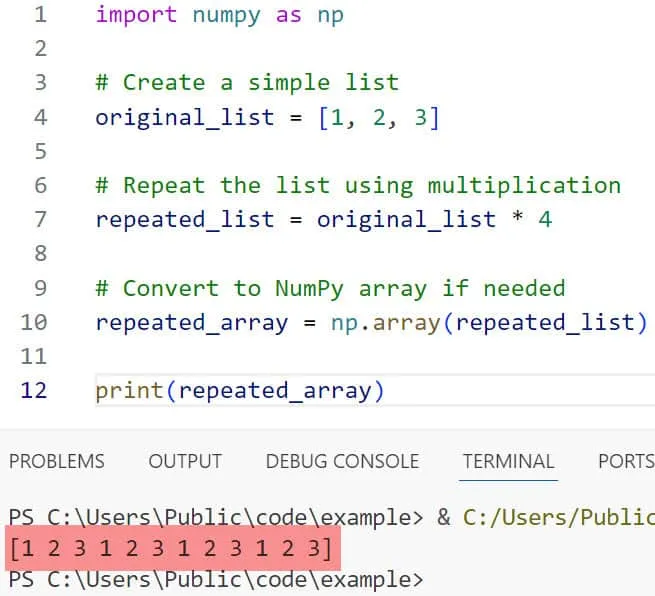The image size is (655, 596).
Task: Click the '# Repeat the list' comment line
Action: pyautogui.click(x=358, y=186)
